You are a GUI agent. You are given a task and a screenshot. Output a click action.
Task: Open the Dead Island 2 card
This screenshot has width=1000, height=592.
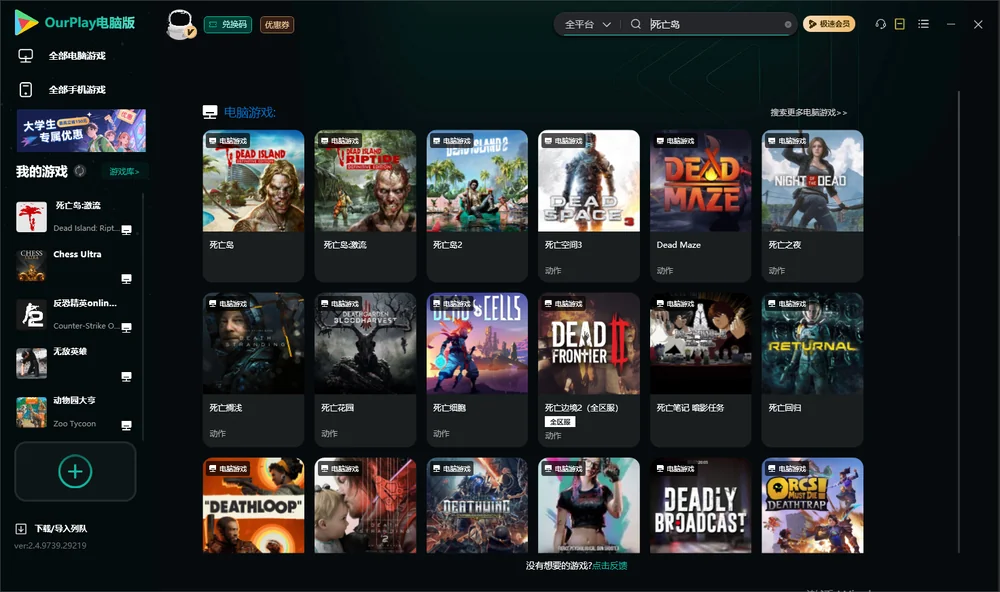point(477,205)
